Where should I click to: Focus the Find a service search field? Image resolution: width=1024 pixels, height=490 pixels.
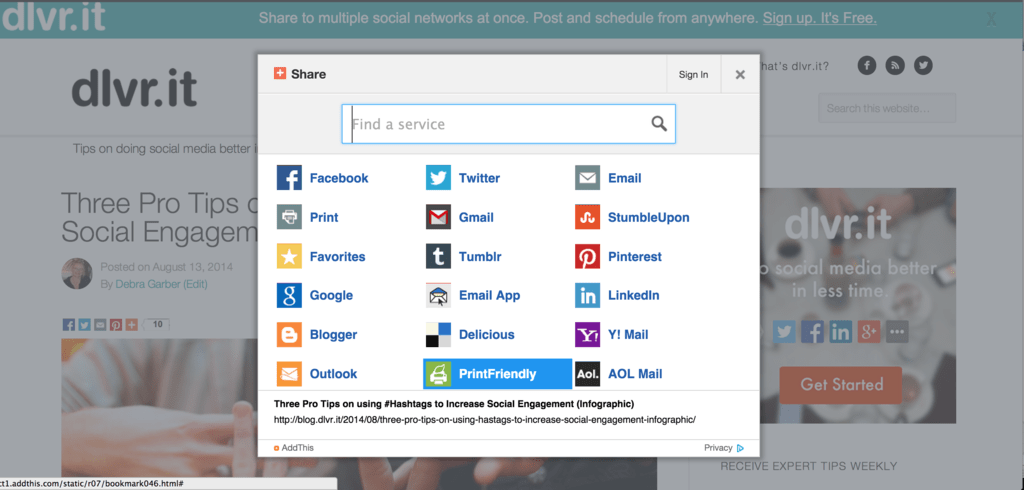tap(508, 124)
